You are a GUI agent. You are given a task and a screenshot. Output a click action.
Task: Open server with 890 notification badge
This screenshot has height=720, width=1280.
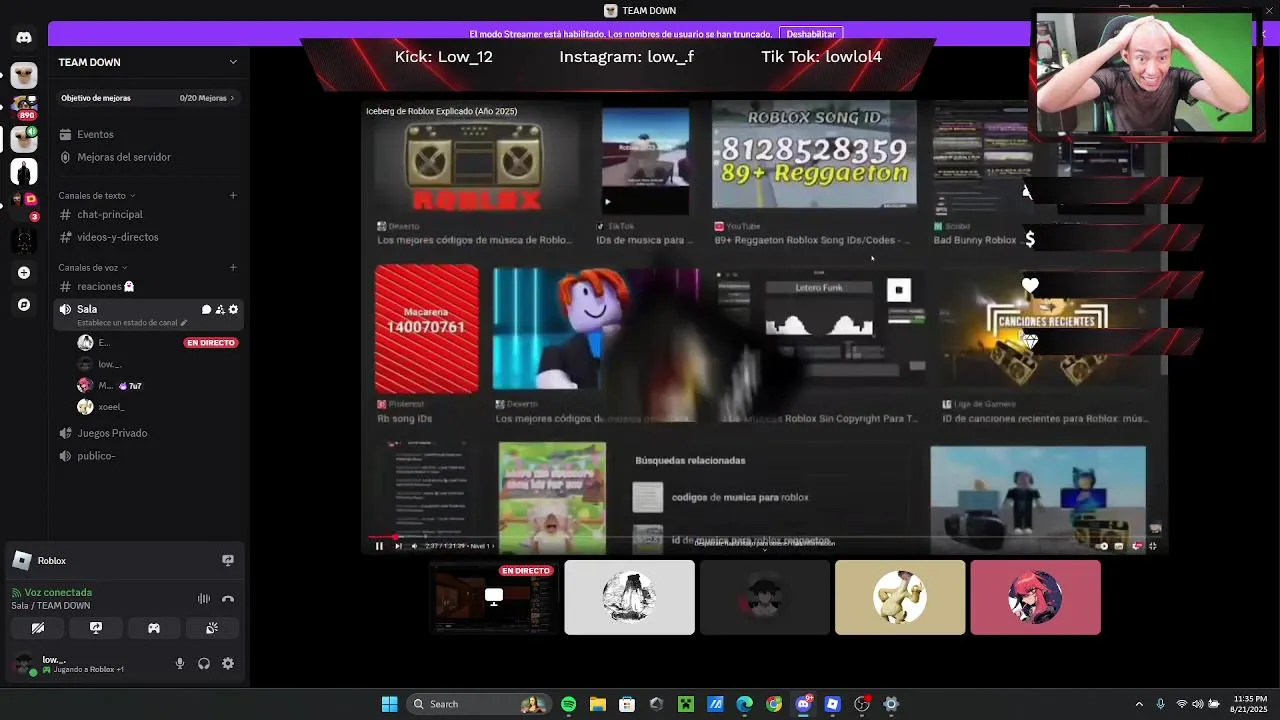(x=24, y=108)
